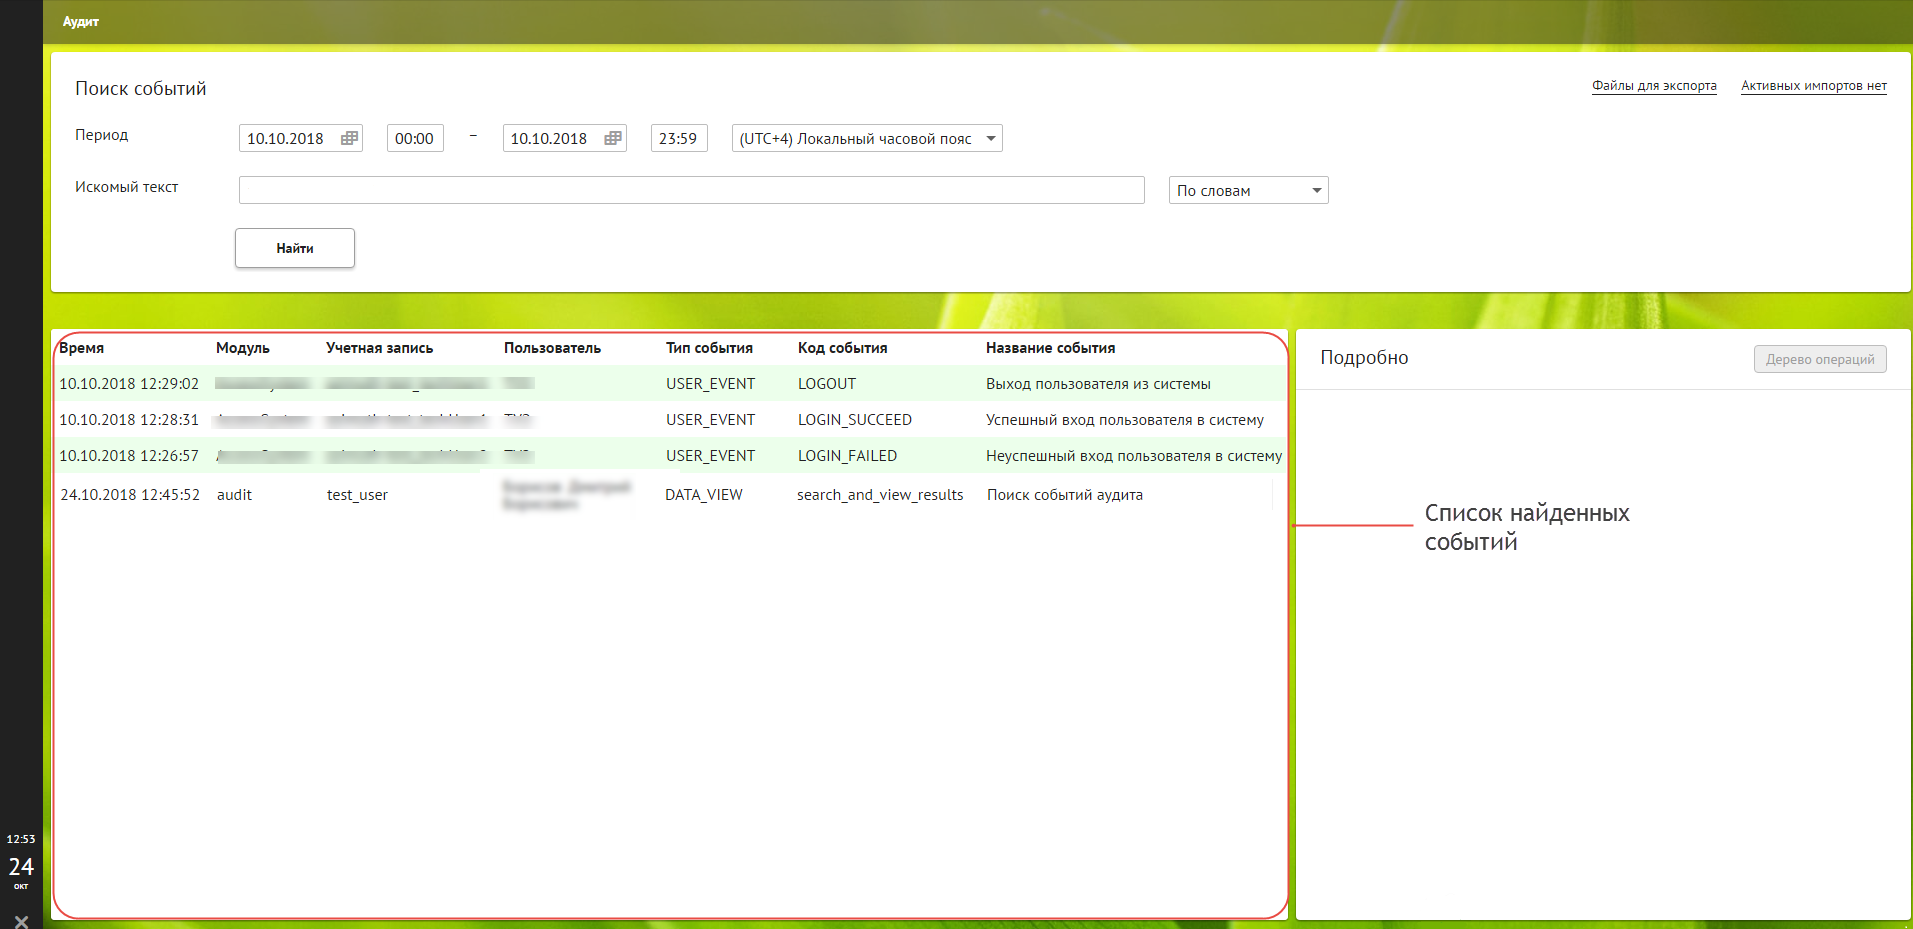Open the 'По словам' search mode dropdown
Image resolution: width=1913 pixels, height=929 pixels.
(1316, 190)
